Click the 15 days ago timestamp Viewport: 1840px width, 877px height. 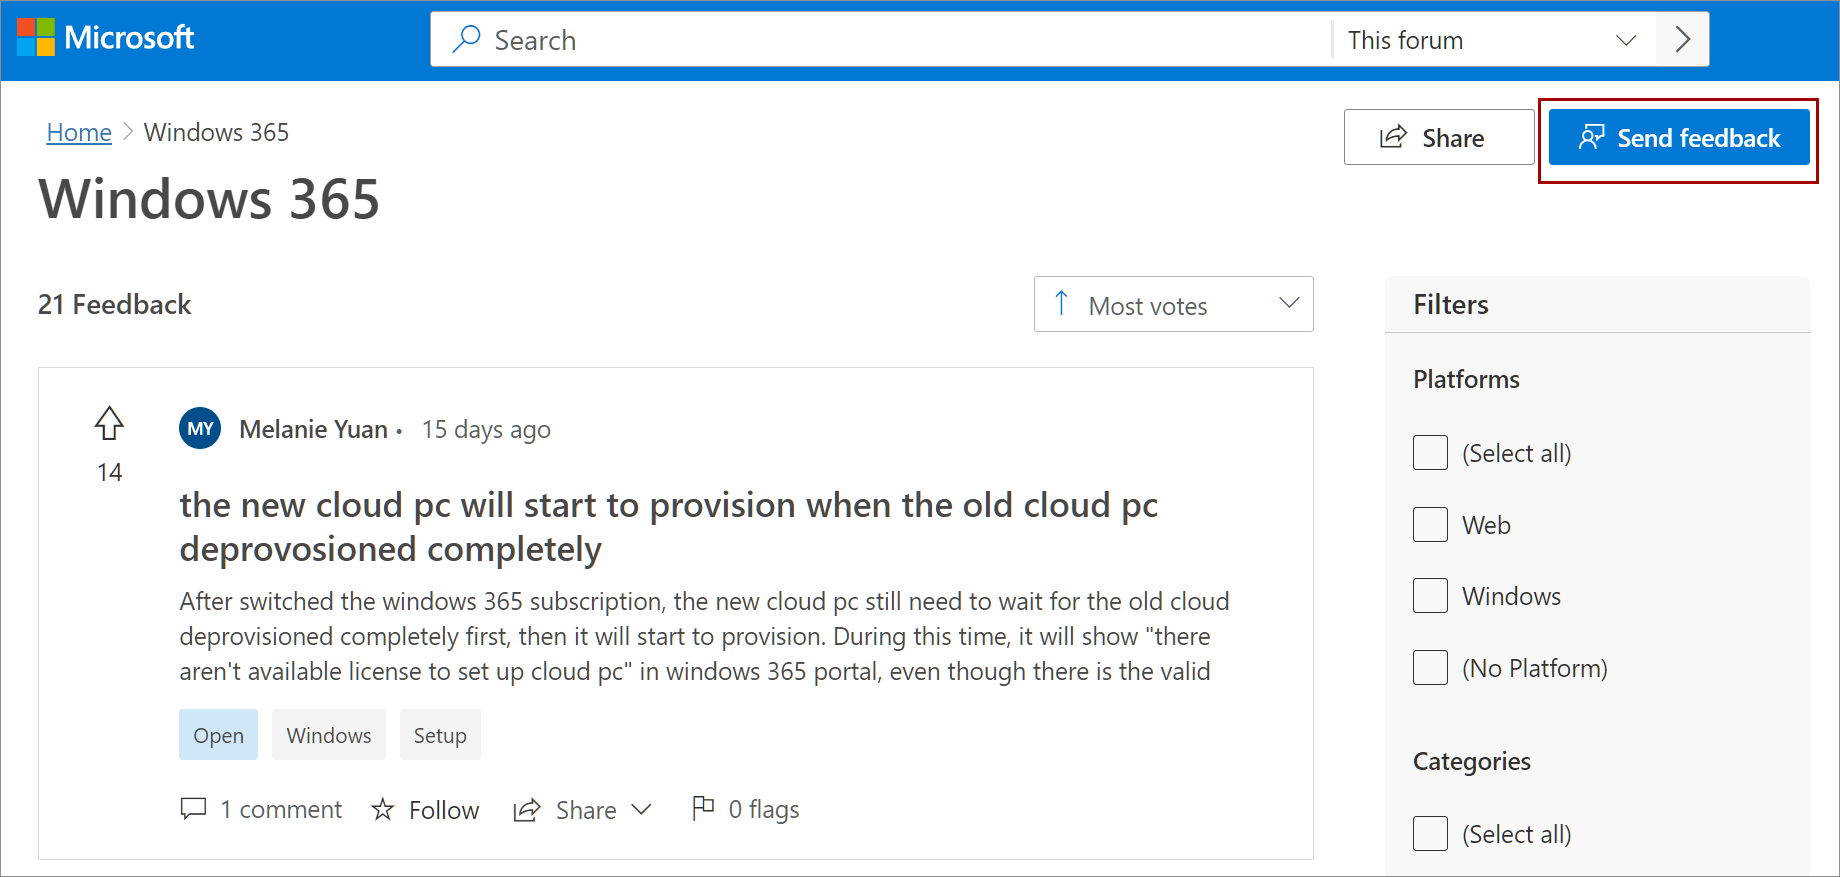coord(486,429)
